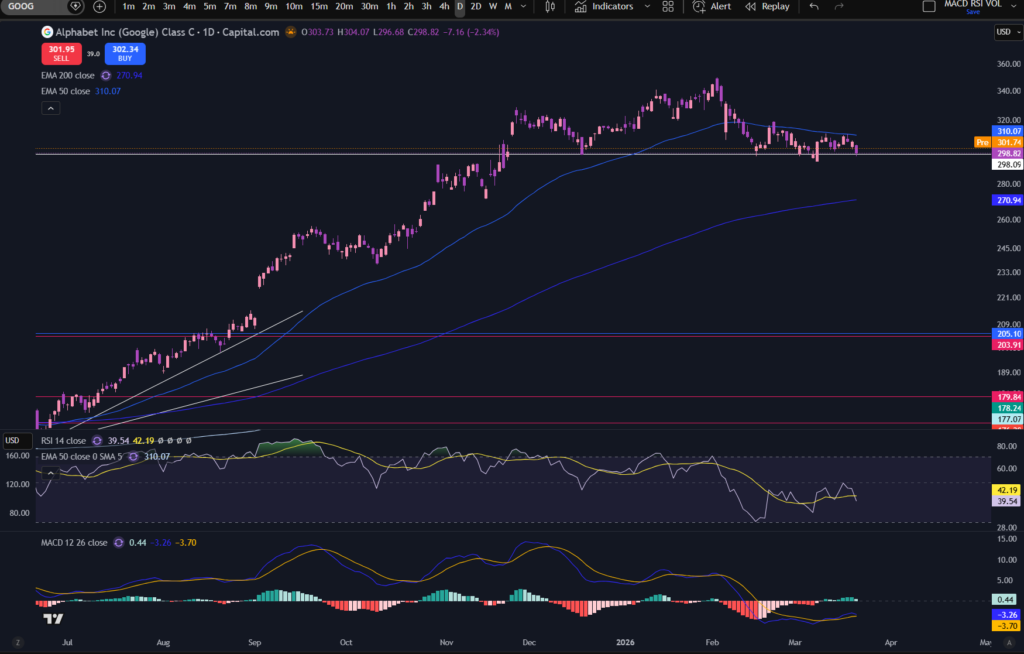Open the timeframe list dropdown arrow
This screenshot has height=654, width=1024.
pos(523,7)
